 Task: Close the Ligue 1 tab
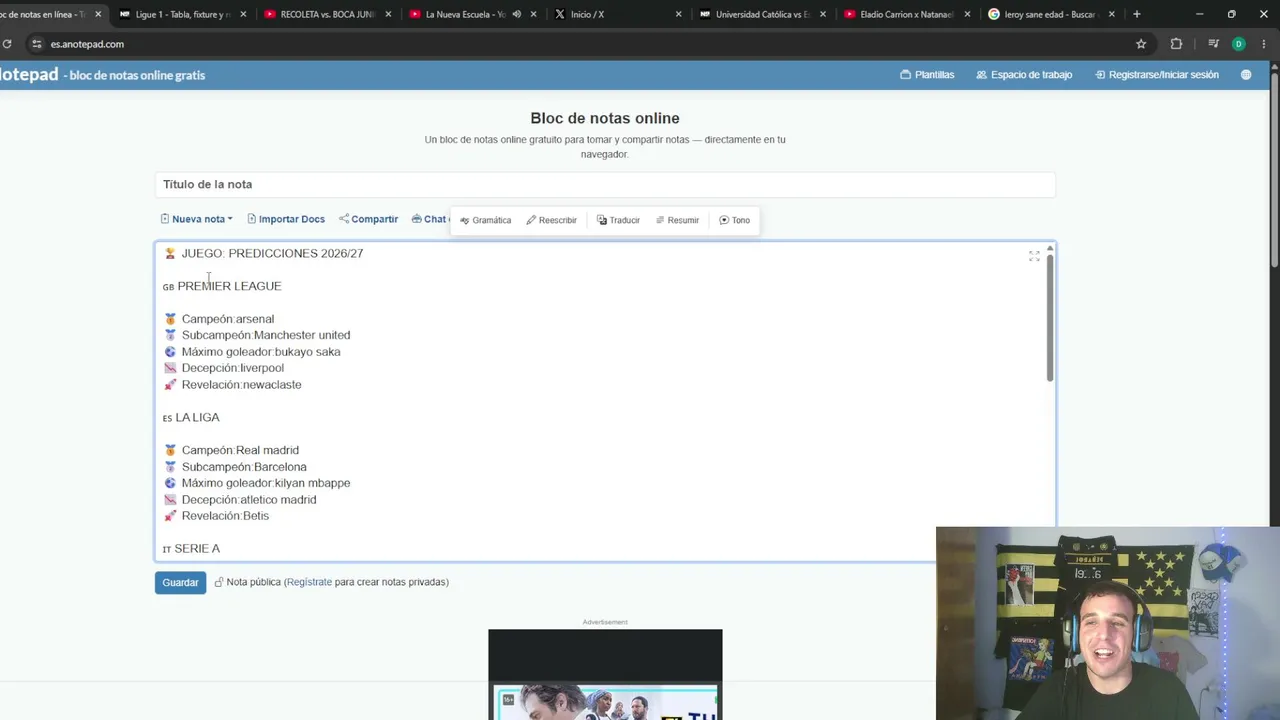[243, 14]
